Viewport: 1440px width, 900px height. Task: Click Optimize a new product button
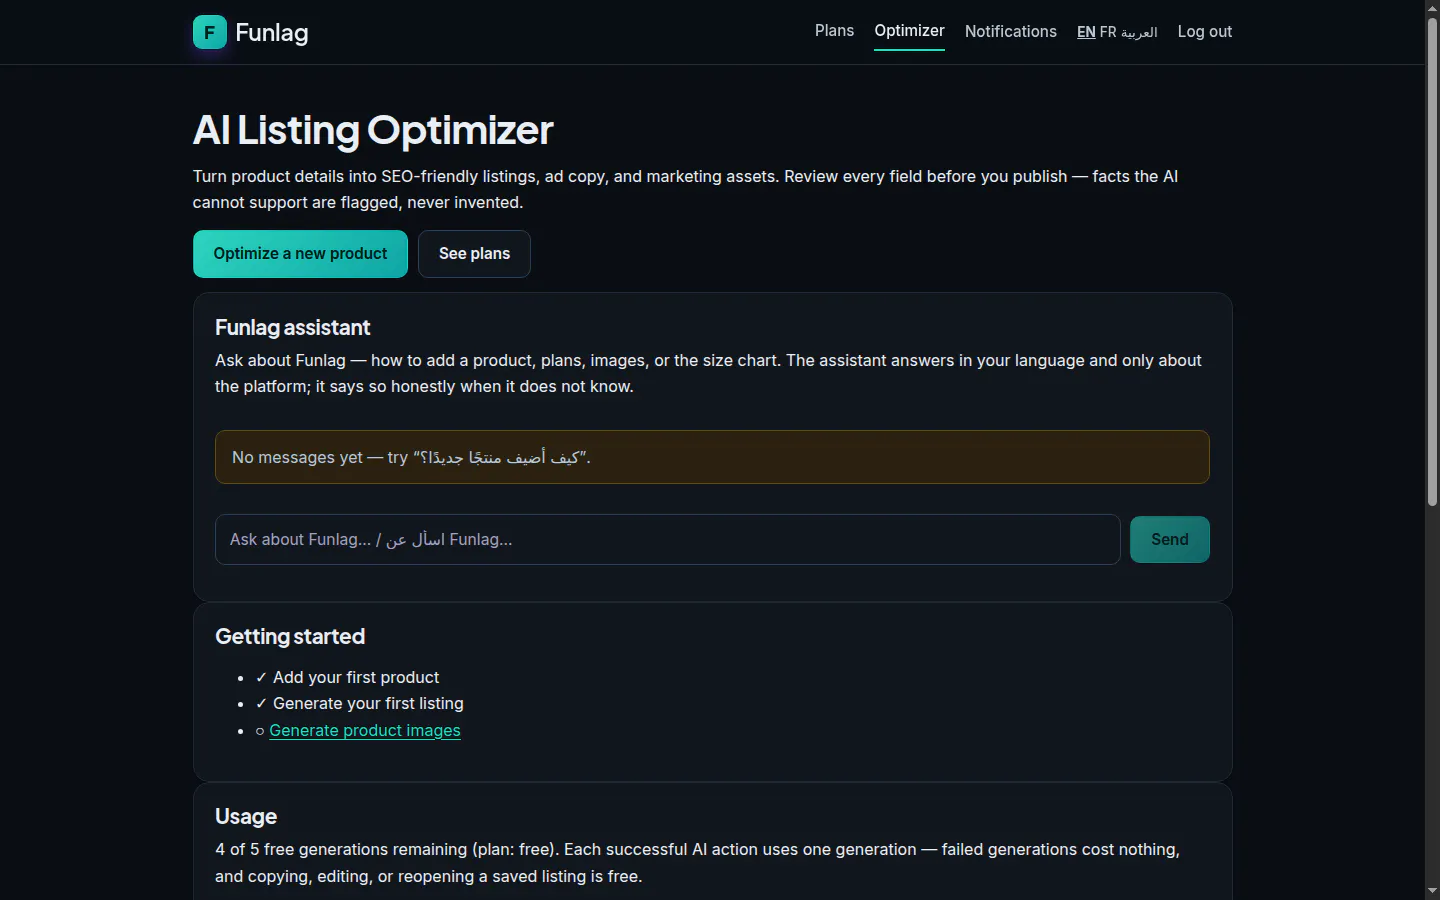click(300, 254)
